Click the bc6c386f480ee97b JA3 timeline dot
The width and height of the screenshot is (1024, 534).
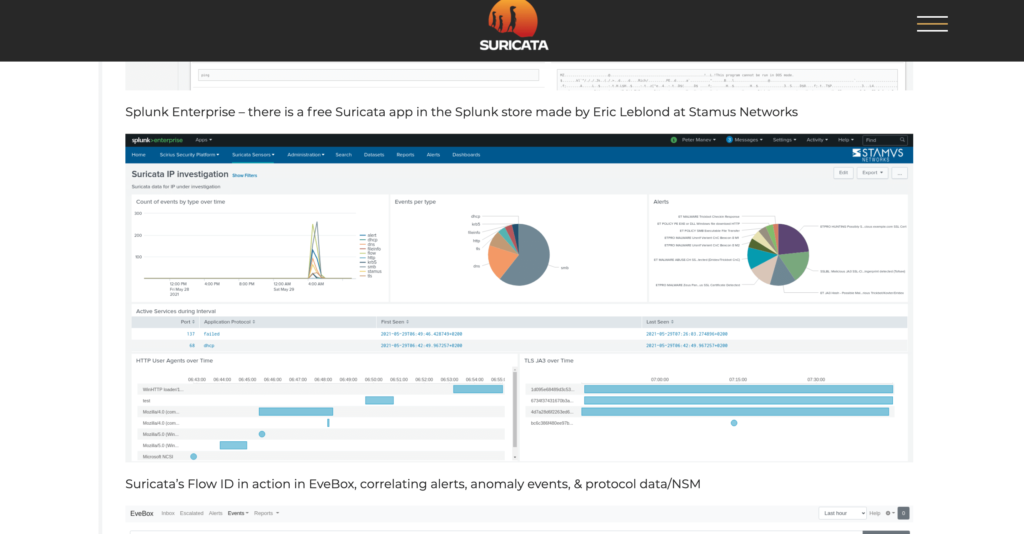[x=734, y=423]
